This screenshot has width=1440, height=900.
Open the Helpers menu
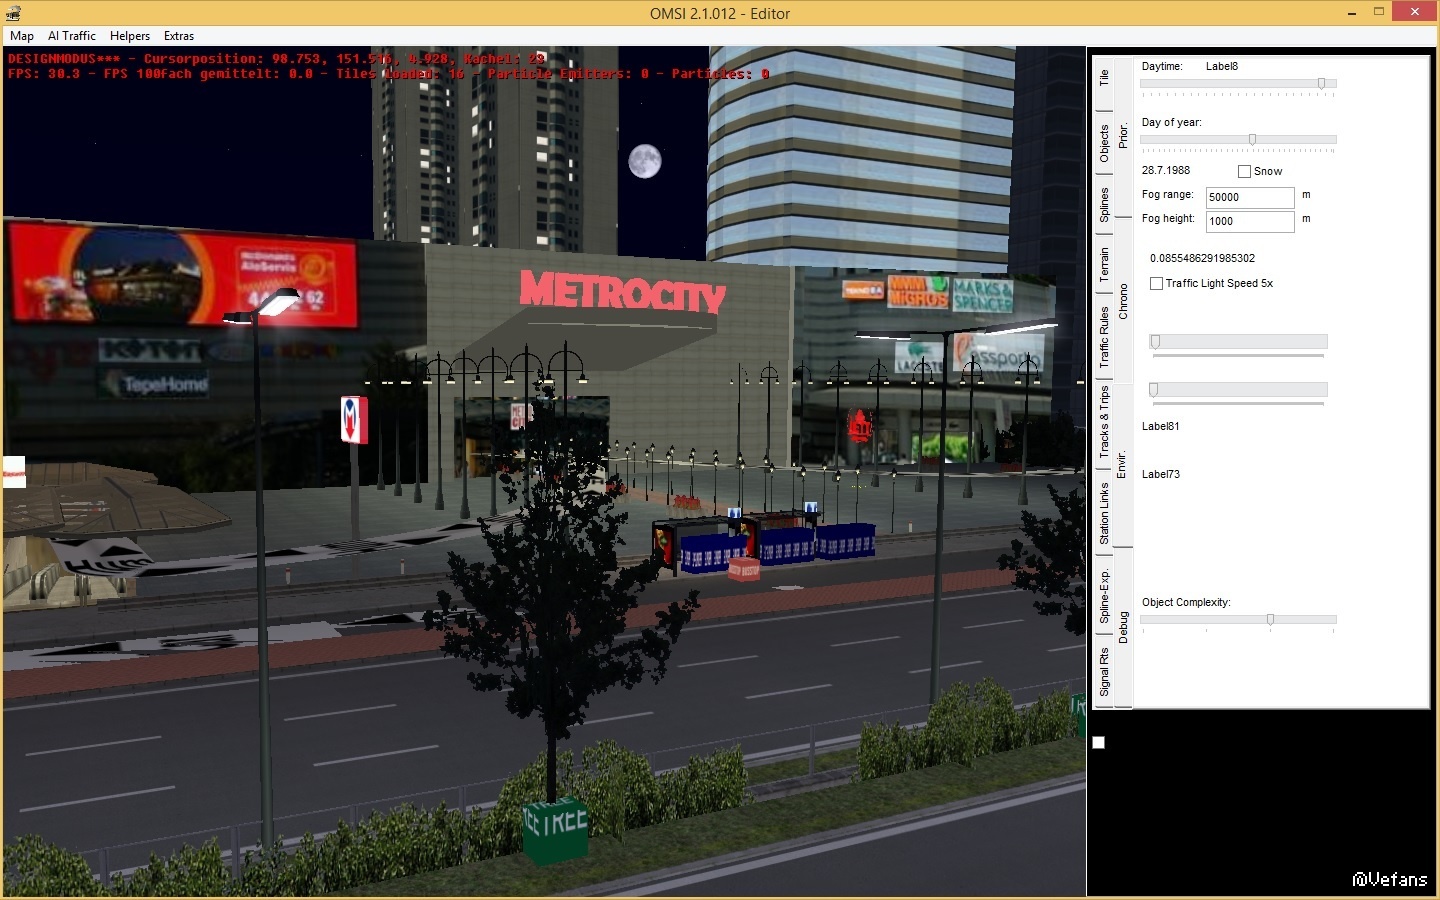point(130,36)
